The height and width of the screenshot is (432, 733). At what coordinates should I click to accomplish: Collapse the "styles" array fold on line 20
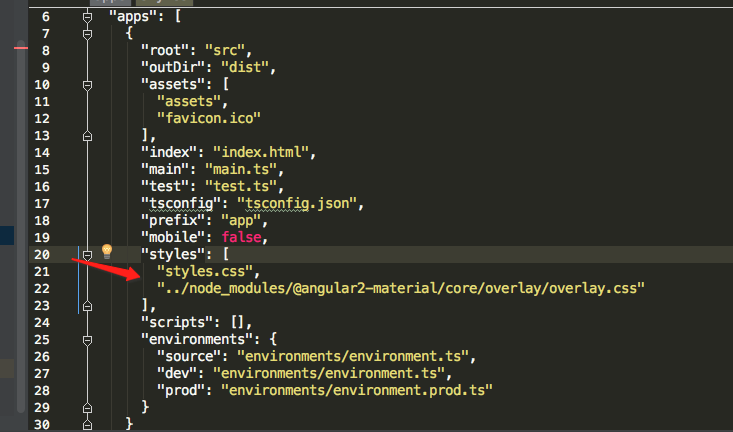click(87, 255)
